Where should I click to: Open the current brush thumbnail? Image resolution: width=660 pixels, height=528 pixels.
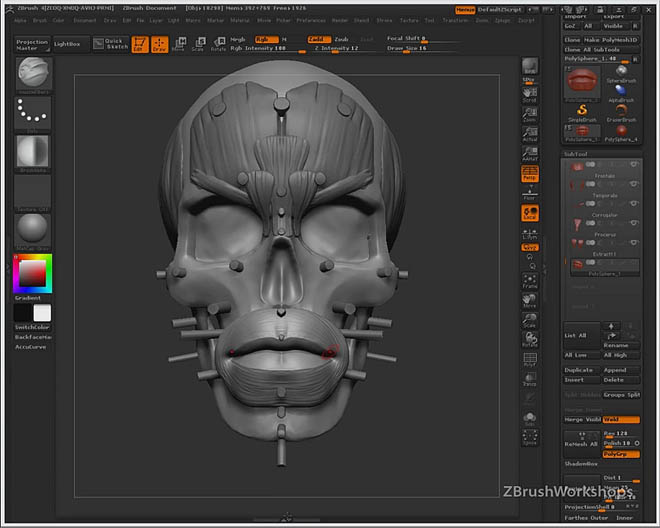pyautogui.click(x=34, y=75)
